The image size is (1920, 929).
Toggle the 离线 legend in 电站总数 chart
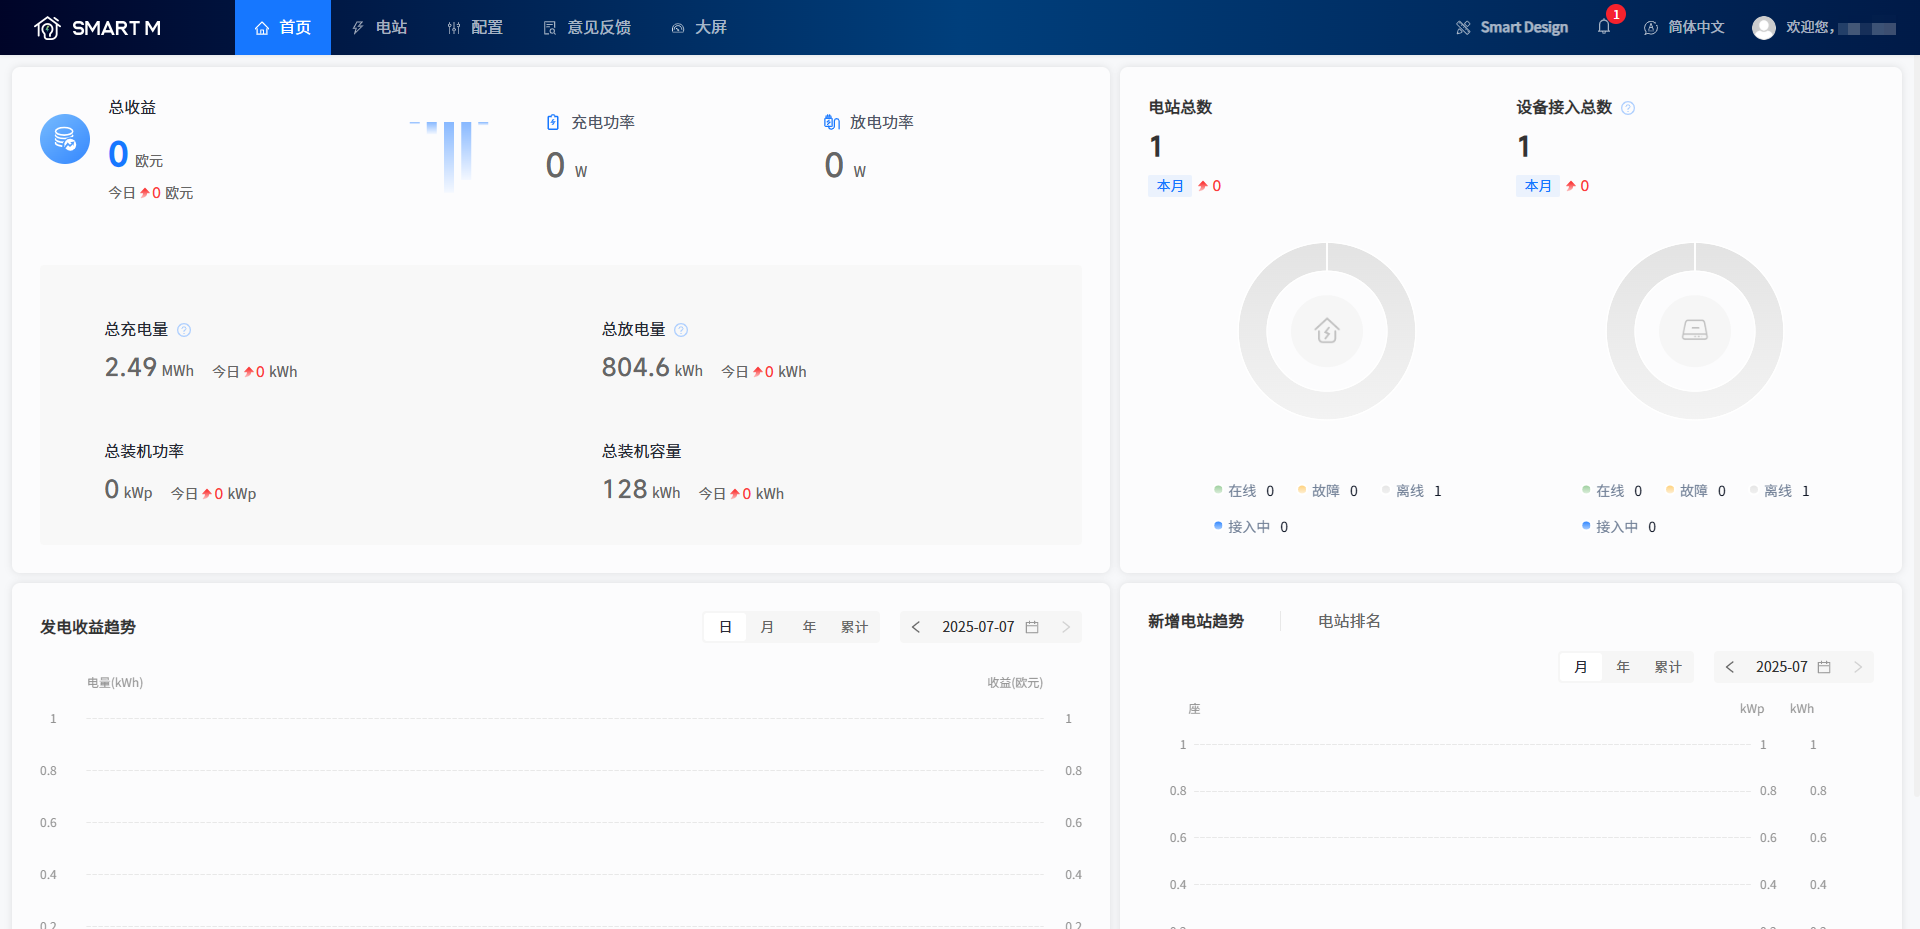pos(1410,491)
